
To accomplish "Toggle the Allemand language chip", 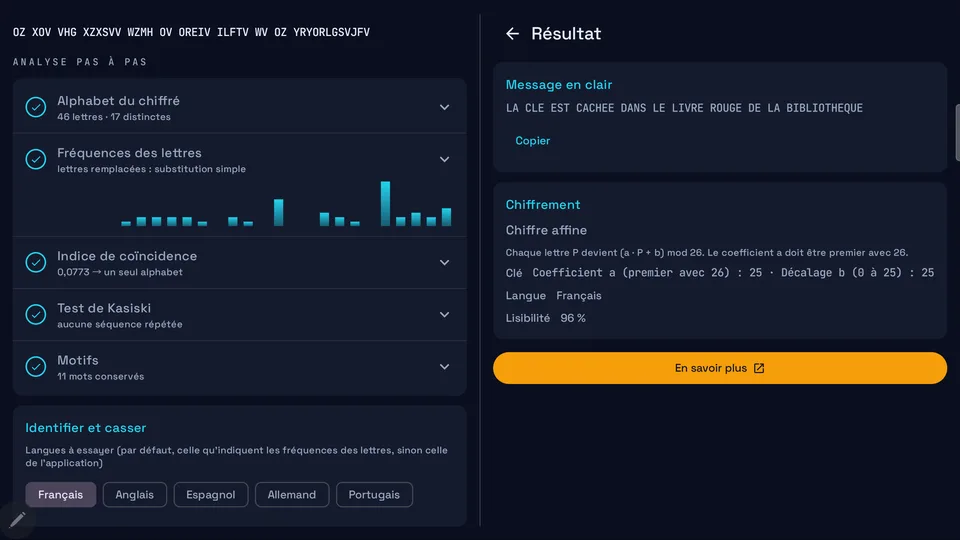I will click(x=292, y=495).
